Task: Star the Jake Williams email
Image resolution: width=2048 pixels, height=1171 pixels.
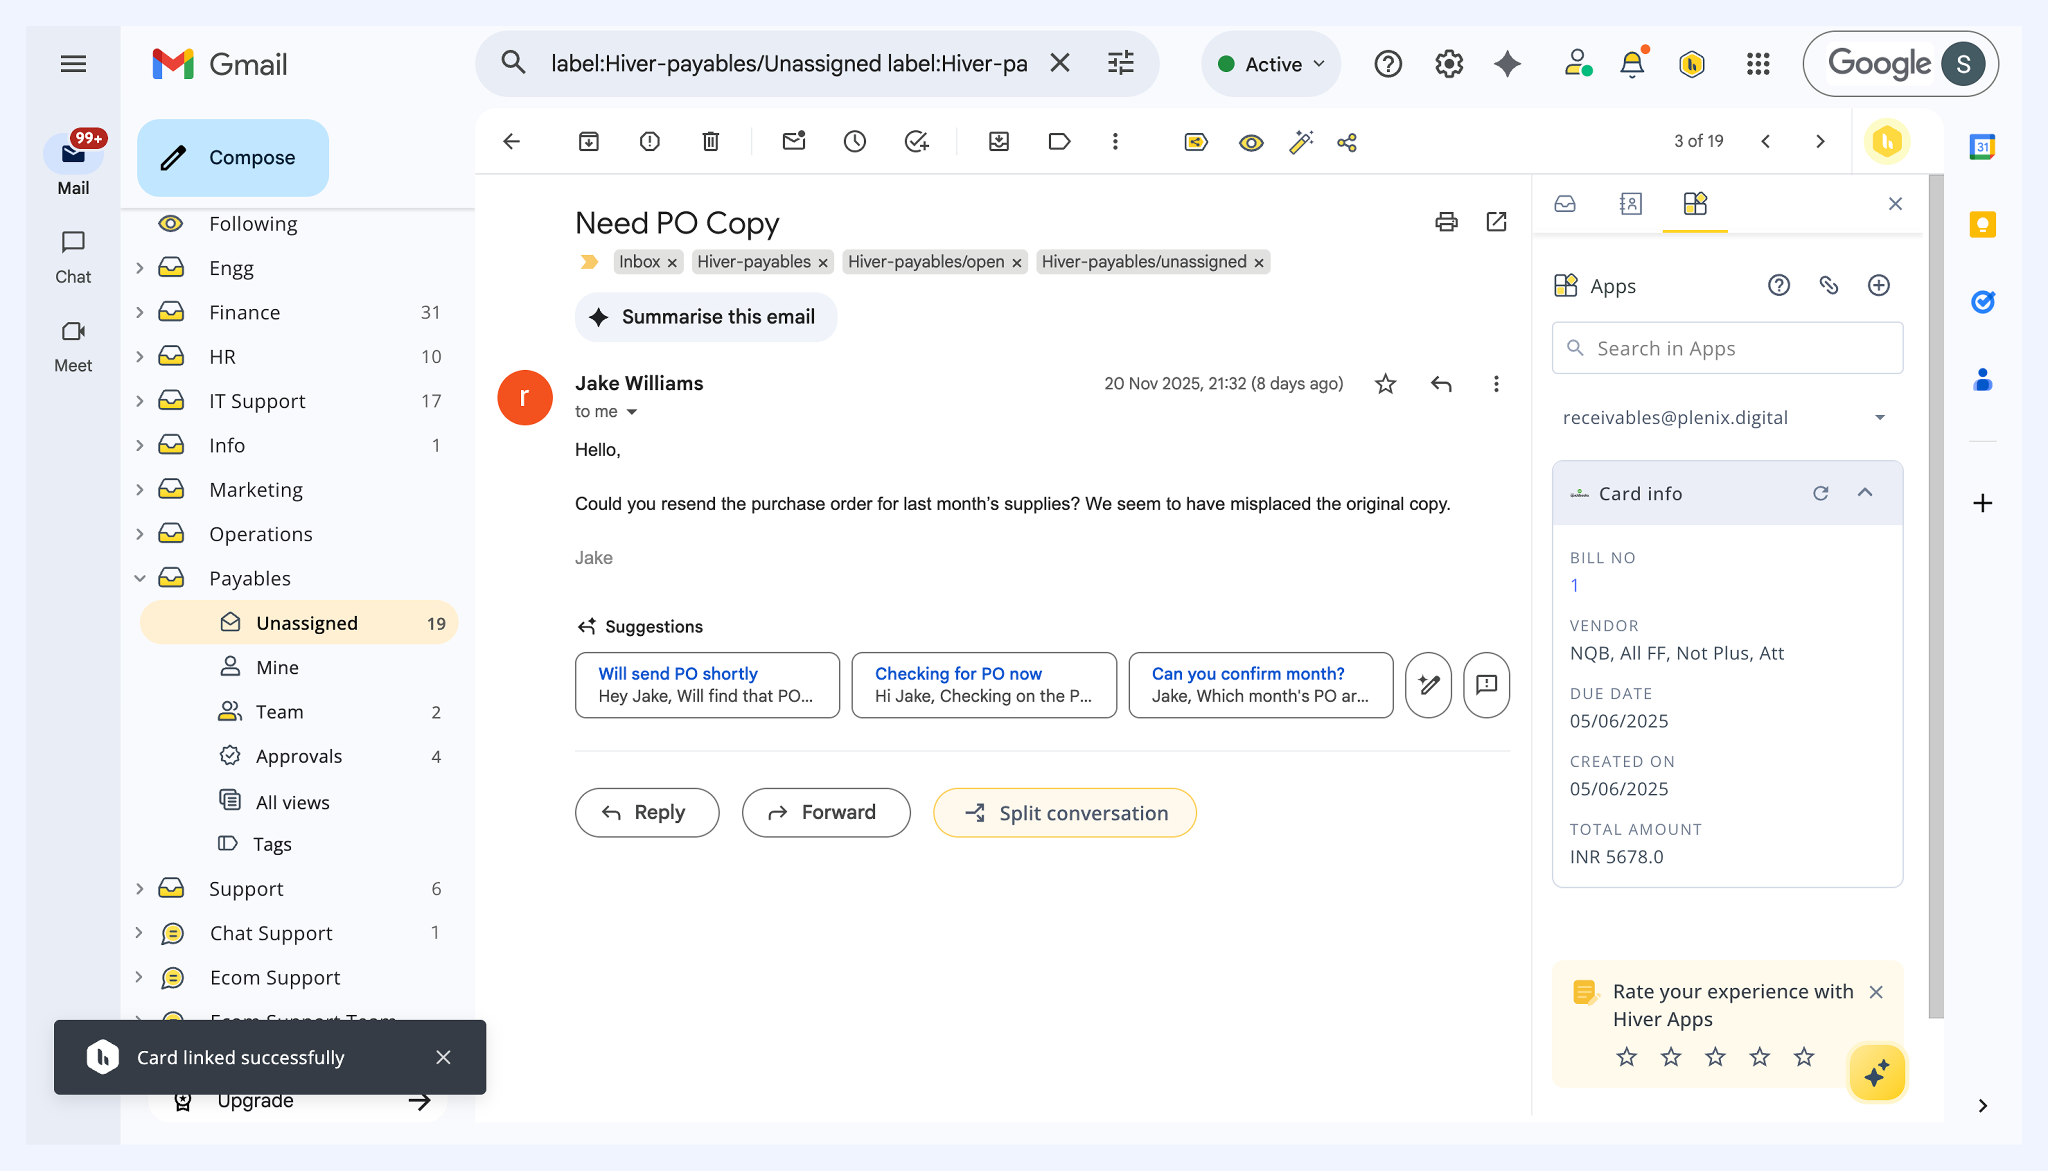Action: [x=1385, y=384]
